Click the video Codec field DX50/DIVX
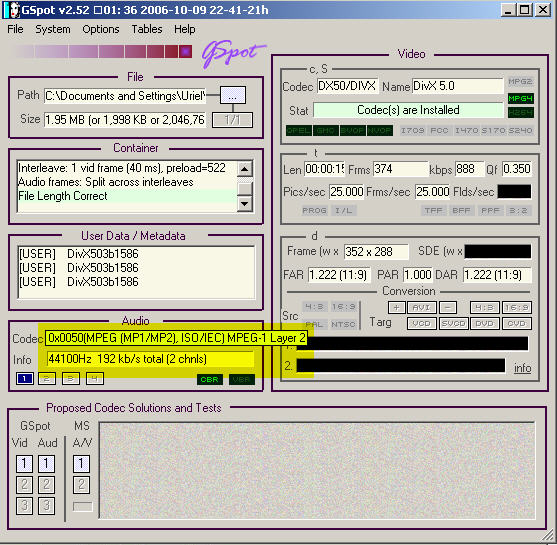This screenshot has width=557, height=545. (x=347, y=86)
